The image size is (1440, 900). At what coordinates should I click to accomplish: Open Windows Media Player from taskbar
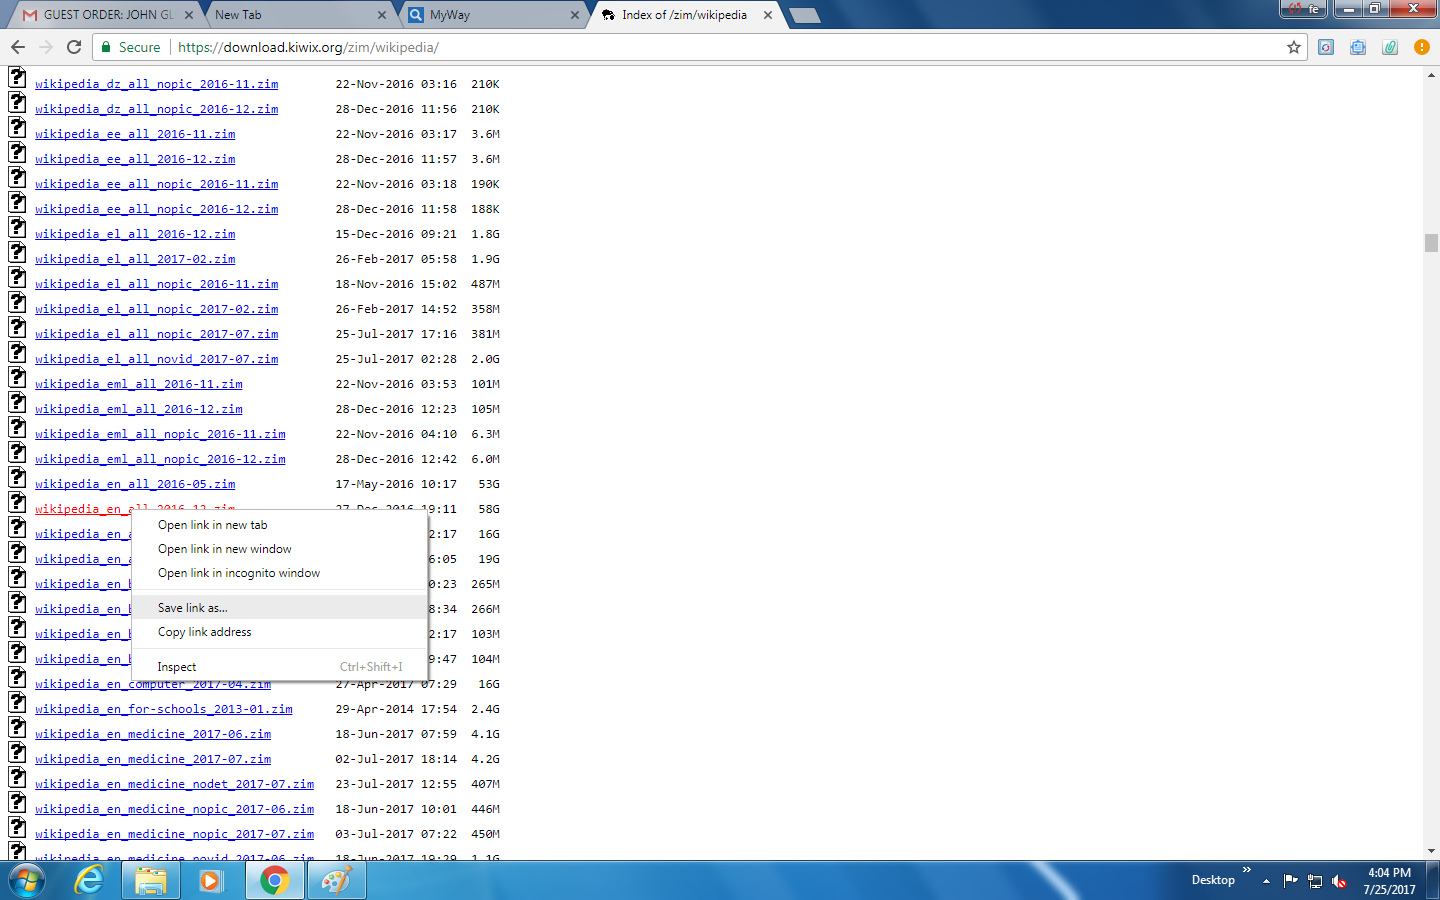[x=211, y=881]
